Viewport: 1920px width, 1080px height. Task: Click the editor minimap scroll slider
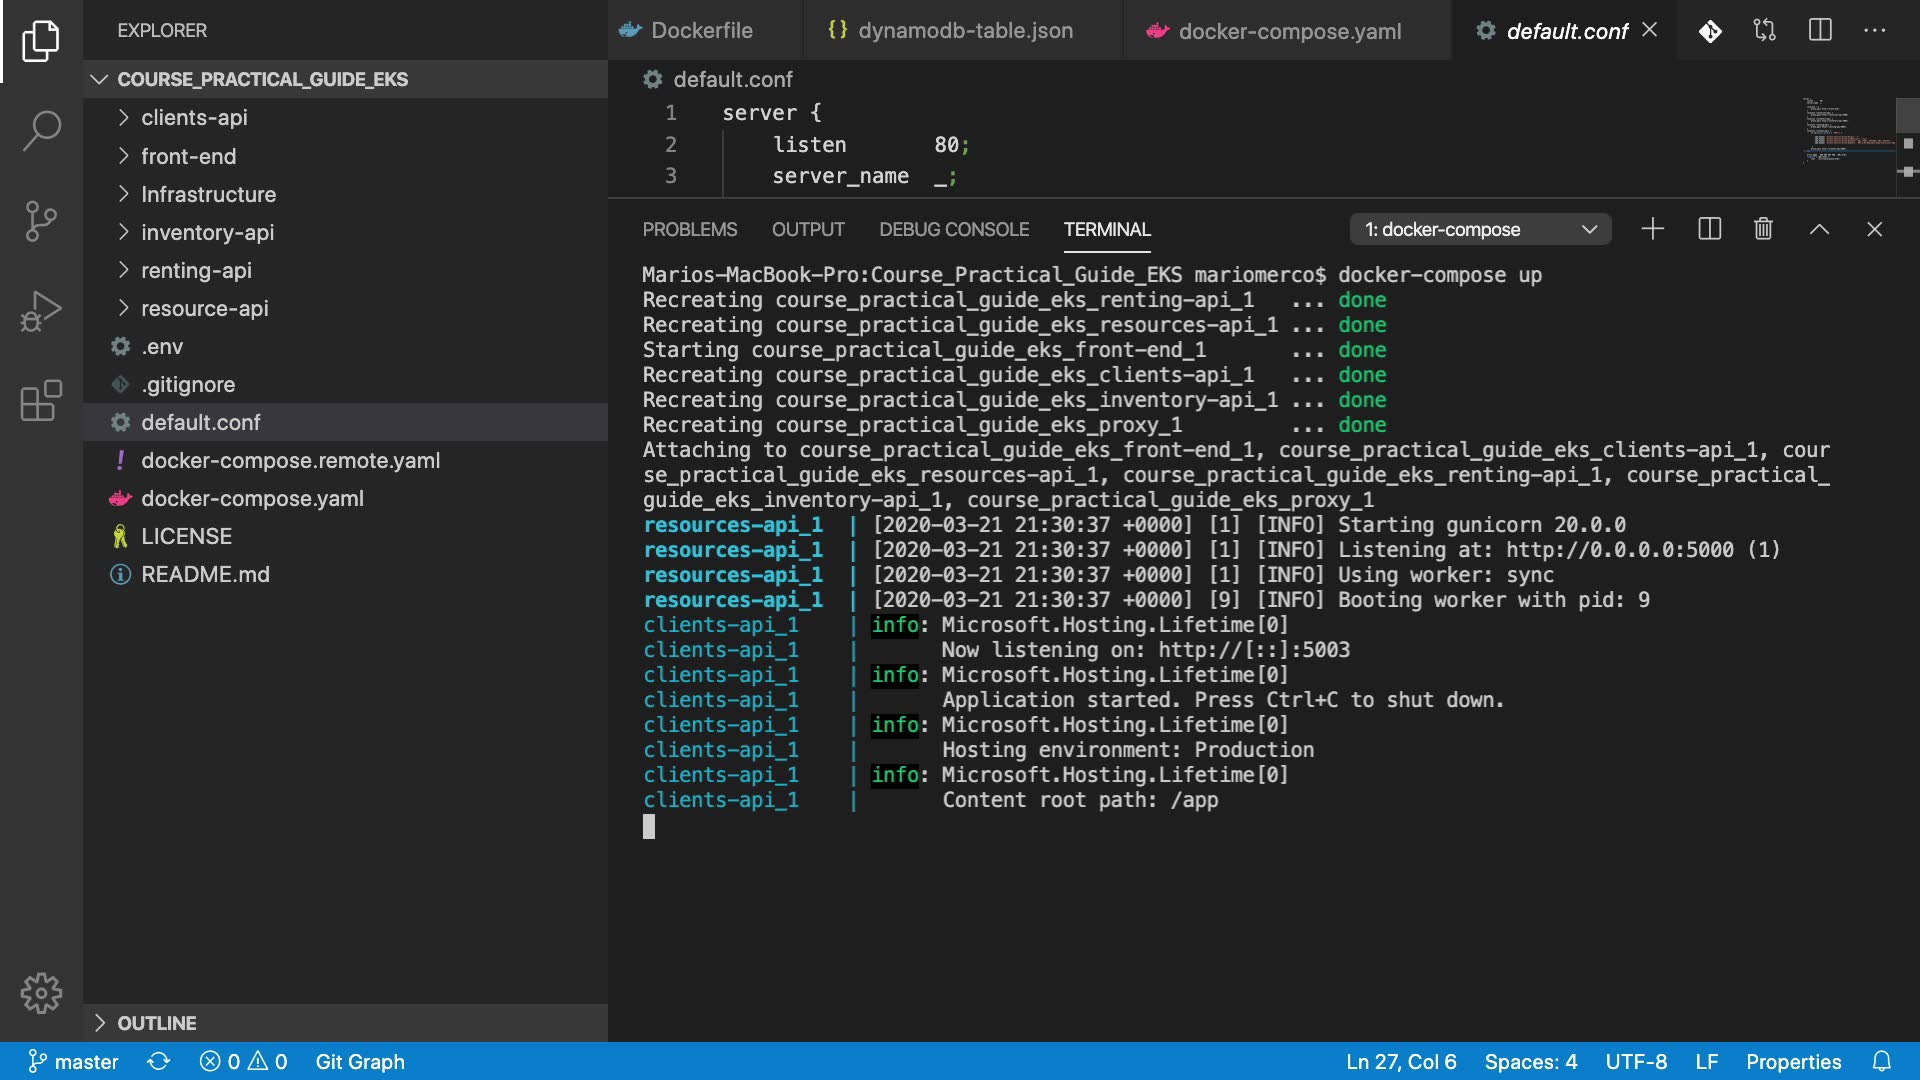[1907, 114]
